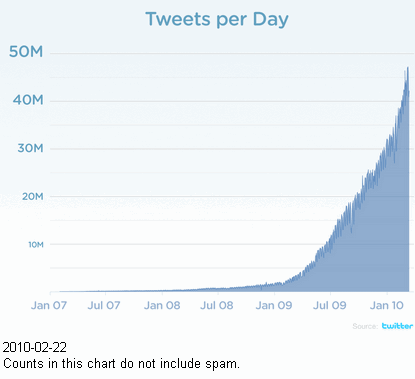The width and height of the screenshot is (415, 379).
Task: Click the Jul 07 x-axis label
Action: pos(104,305)
